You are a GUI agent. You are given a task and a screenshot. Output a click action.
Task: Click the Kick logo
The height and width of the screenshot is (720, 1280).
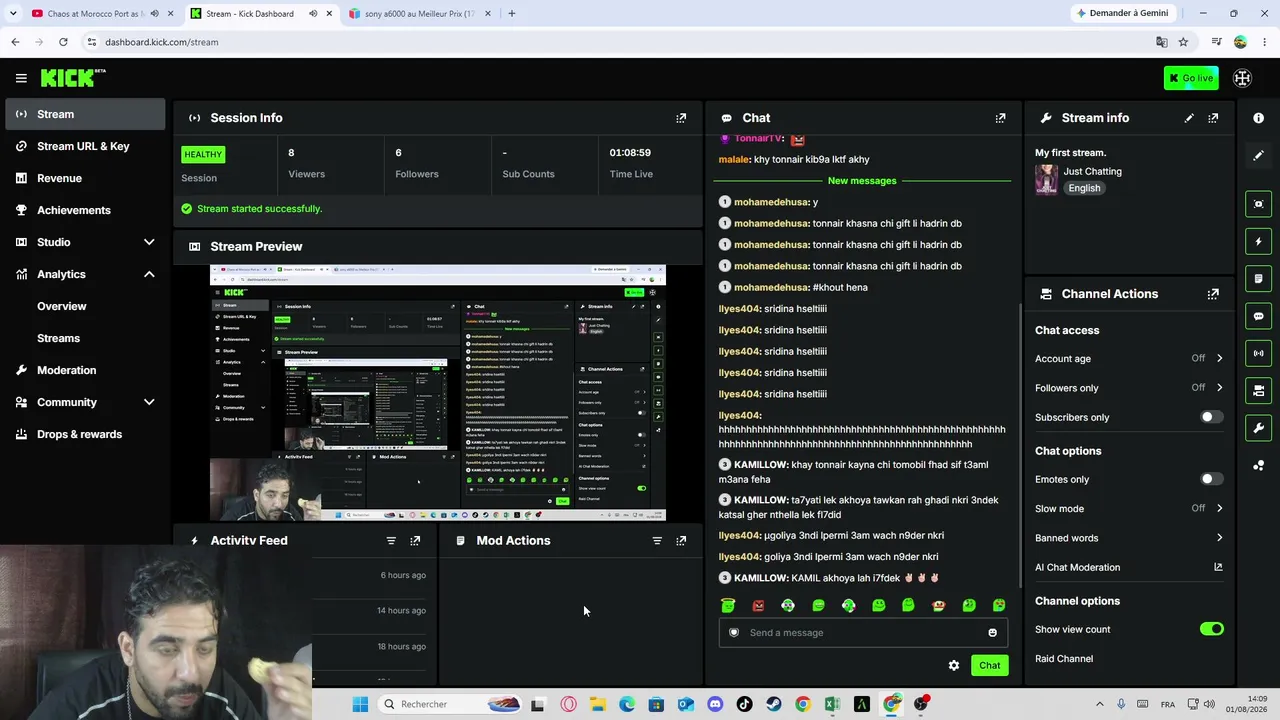pos(73,78)
